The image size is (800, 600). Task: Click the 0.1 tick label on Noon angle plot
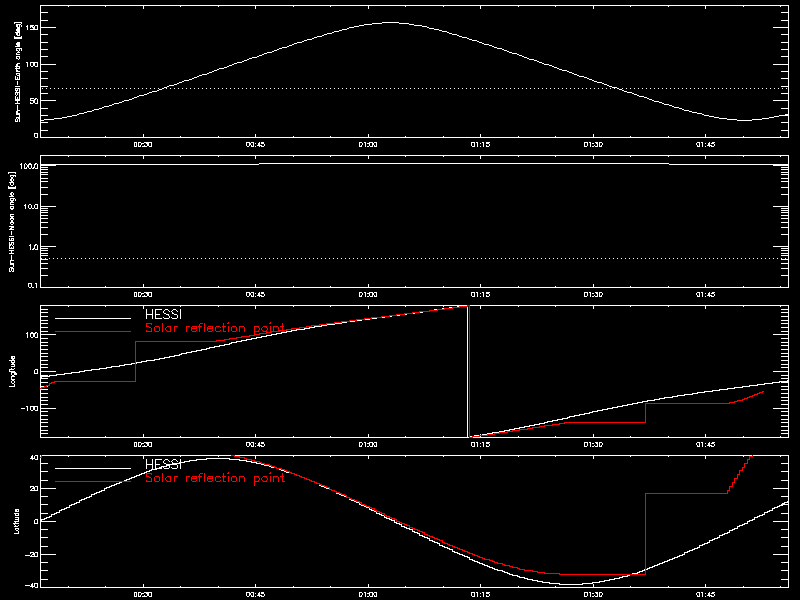coord(32,285)
